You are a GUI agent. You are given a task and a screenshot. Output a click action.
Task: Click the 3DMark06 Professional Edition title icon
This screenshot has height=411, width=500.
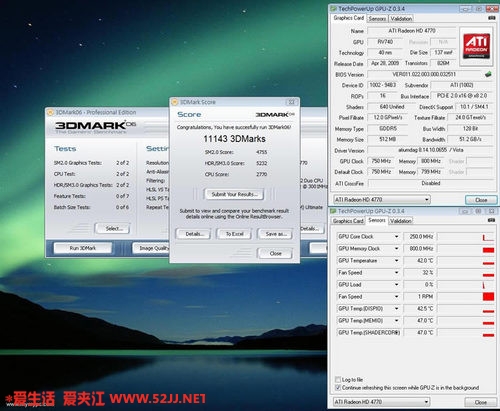click(x=50, y=112)
